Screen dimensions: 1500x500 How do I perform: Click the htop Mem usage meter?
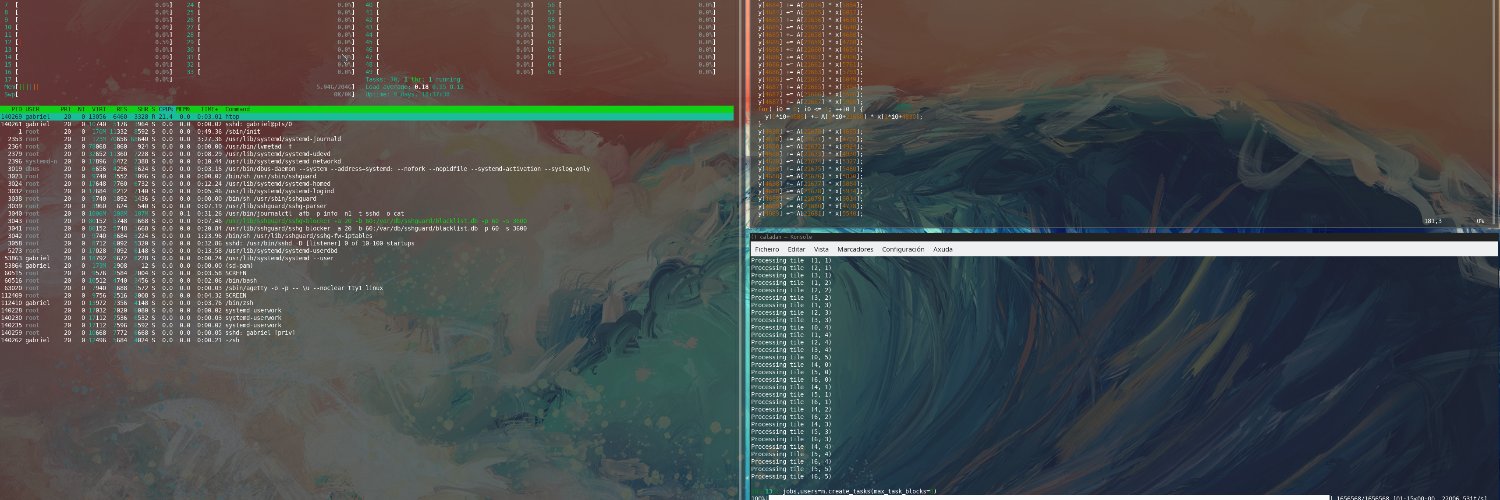click(x=180, y=86)
